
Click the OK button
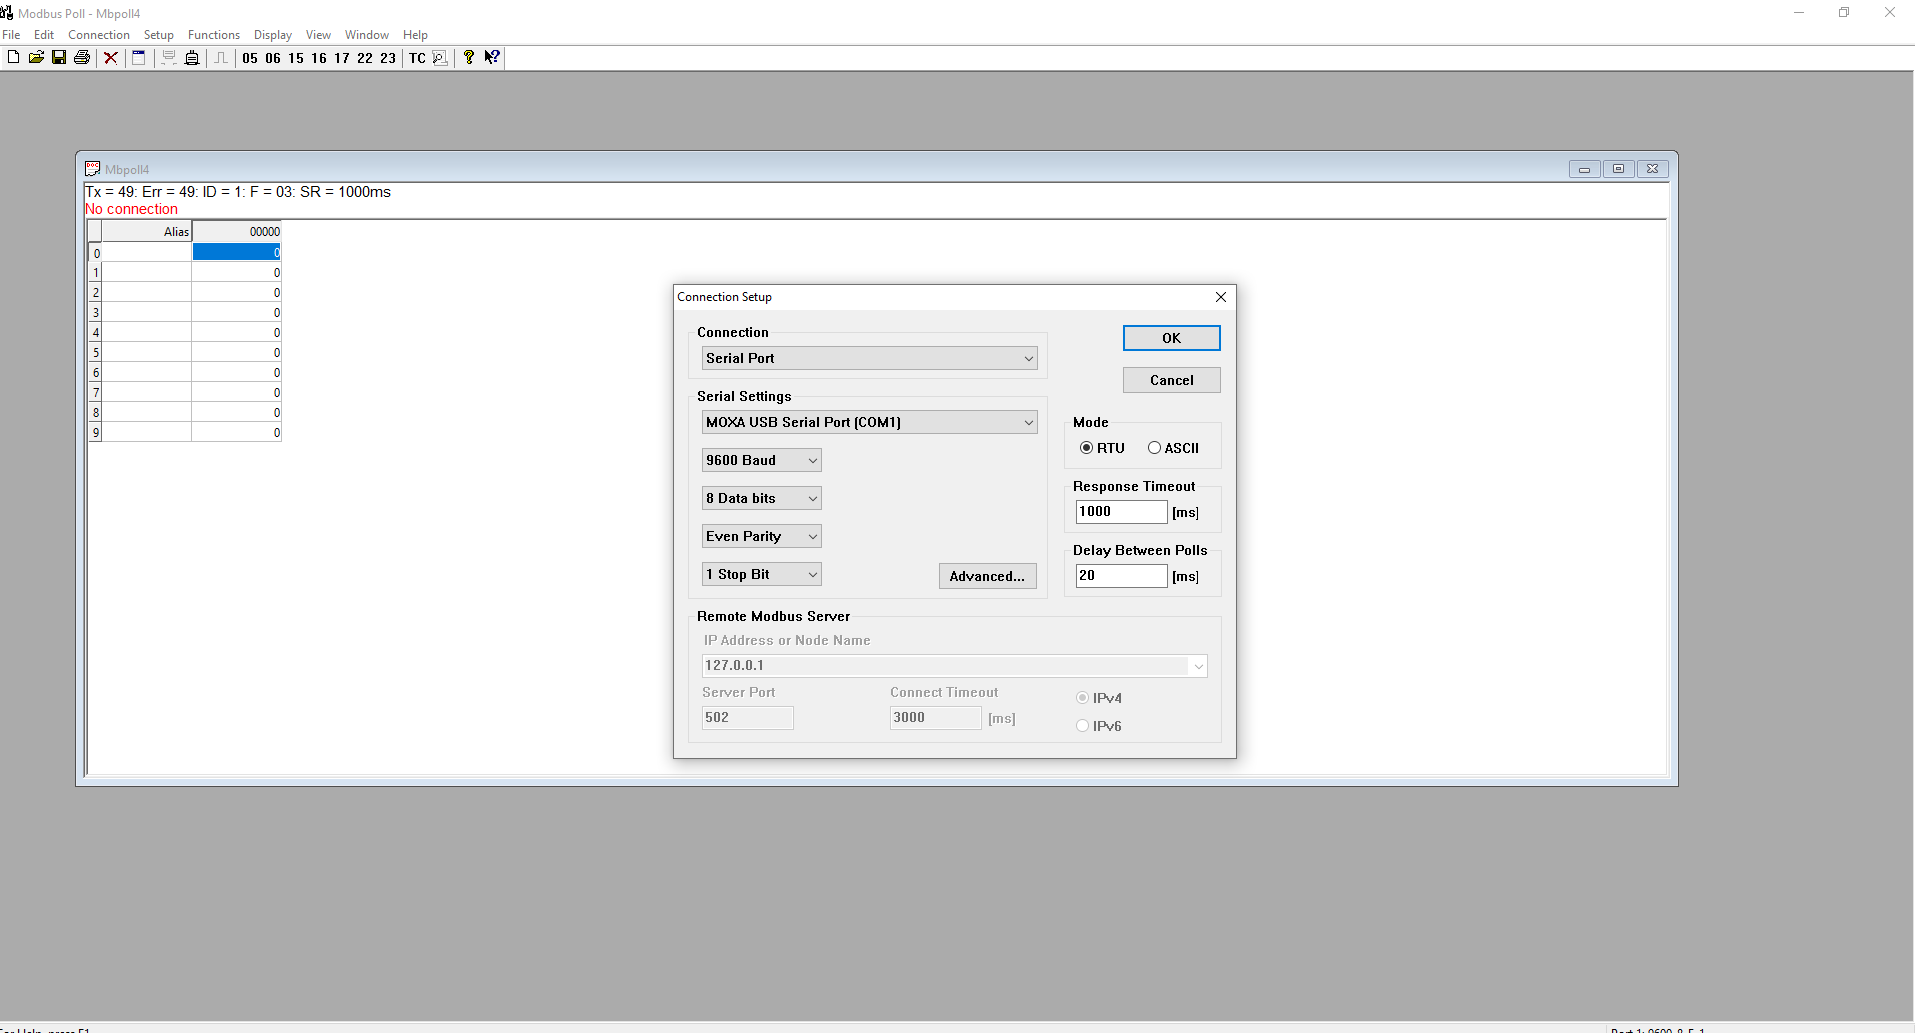click(x=1171, y=338)
